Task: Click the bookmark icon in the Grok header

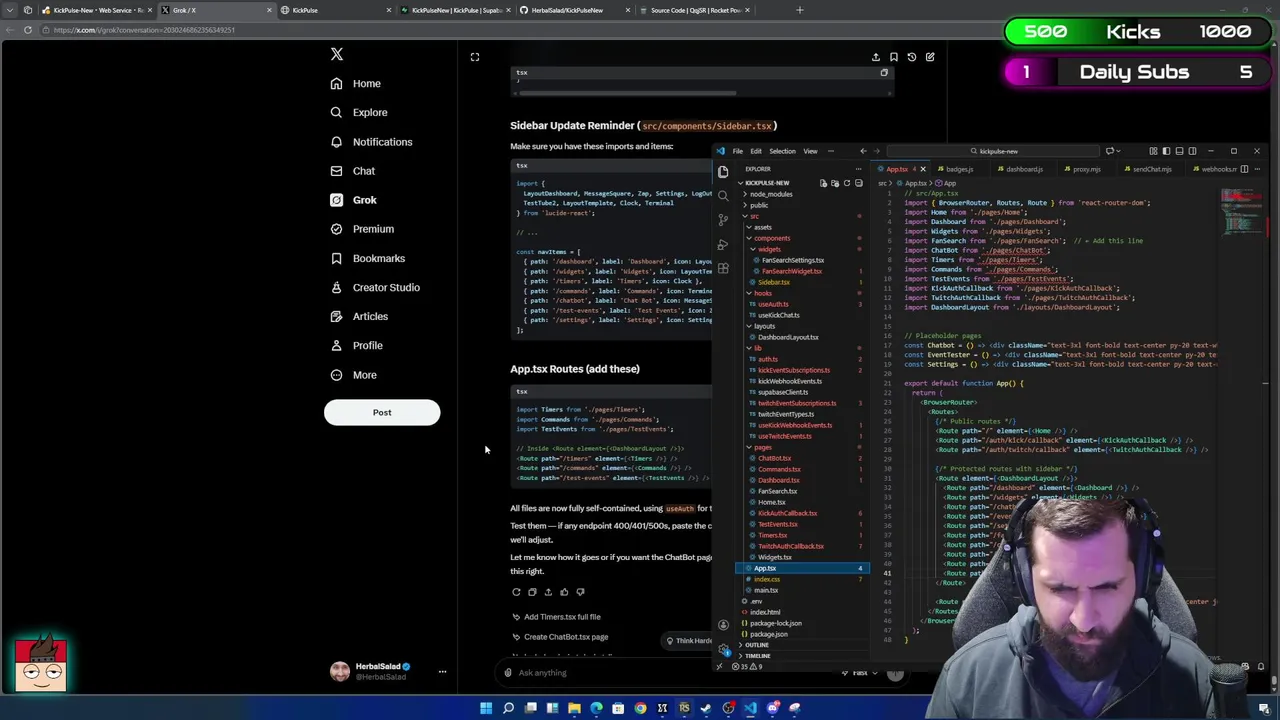Action: 894,57
